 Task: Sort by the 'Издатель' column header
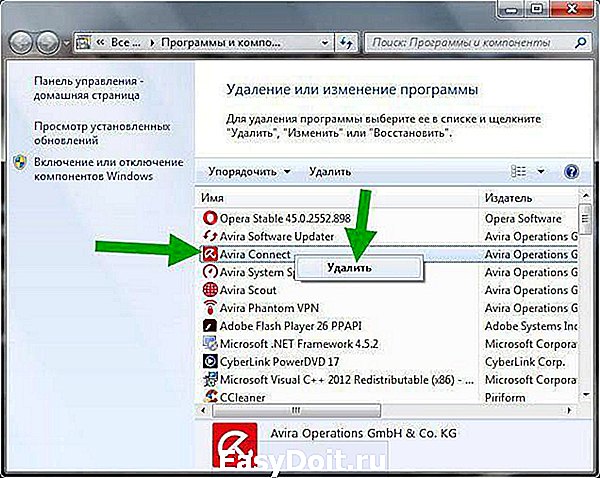click(508, 198)
